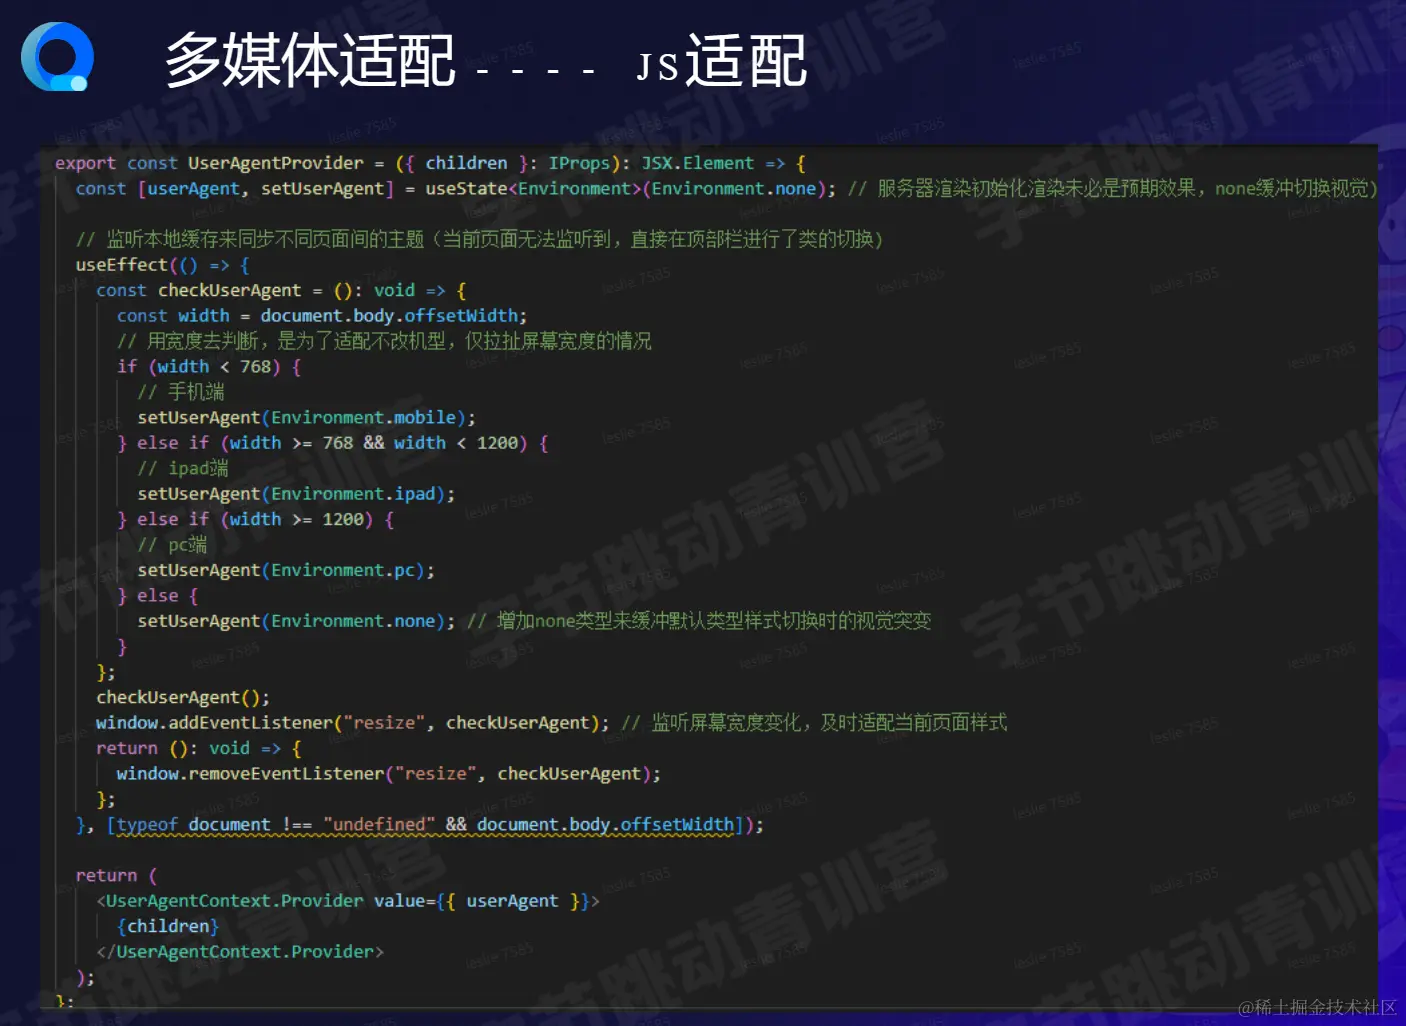Screen dimensions: 1406x1026
Task: Click the underlined 'typeof document !== "undefined"' dependency line
Action: (420, 825)
